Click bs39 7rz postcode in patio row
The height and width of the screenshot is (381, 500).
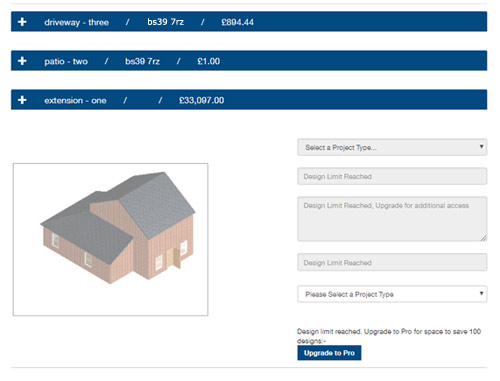coord(142,61)
